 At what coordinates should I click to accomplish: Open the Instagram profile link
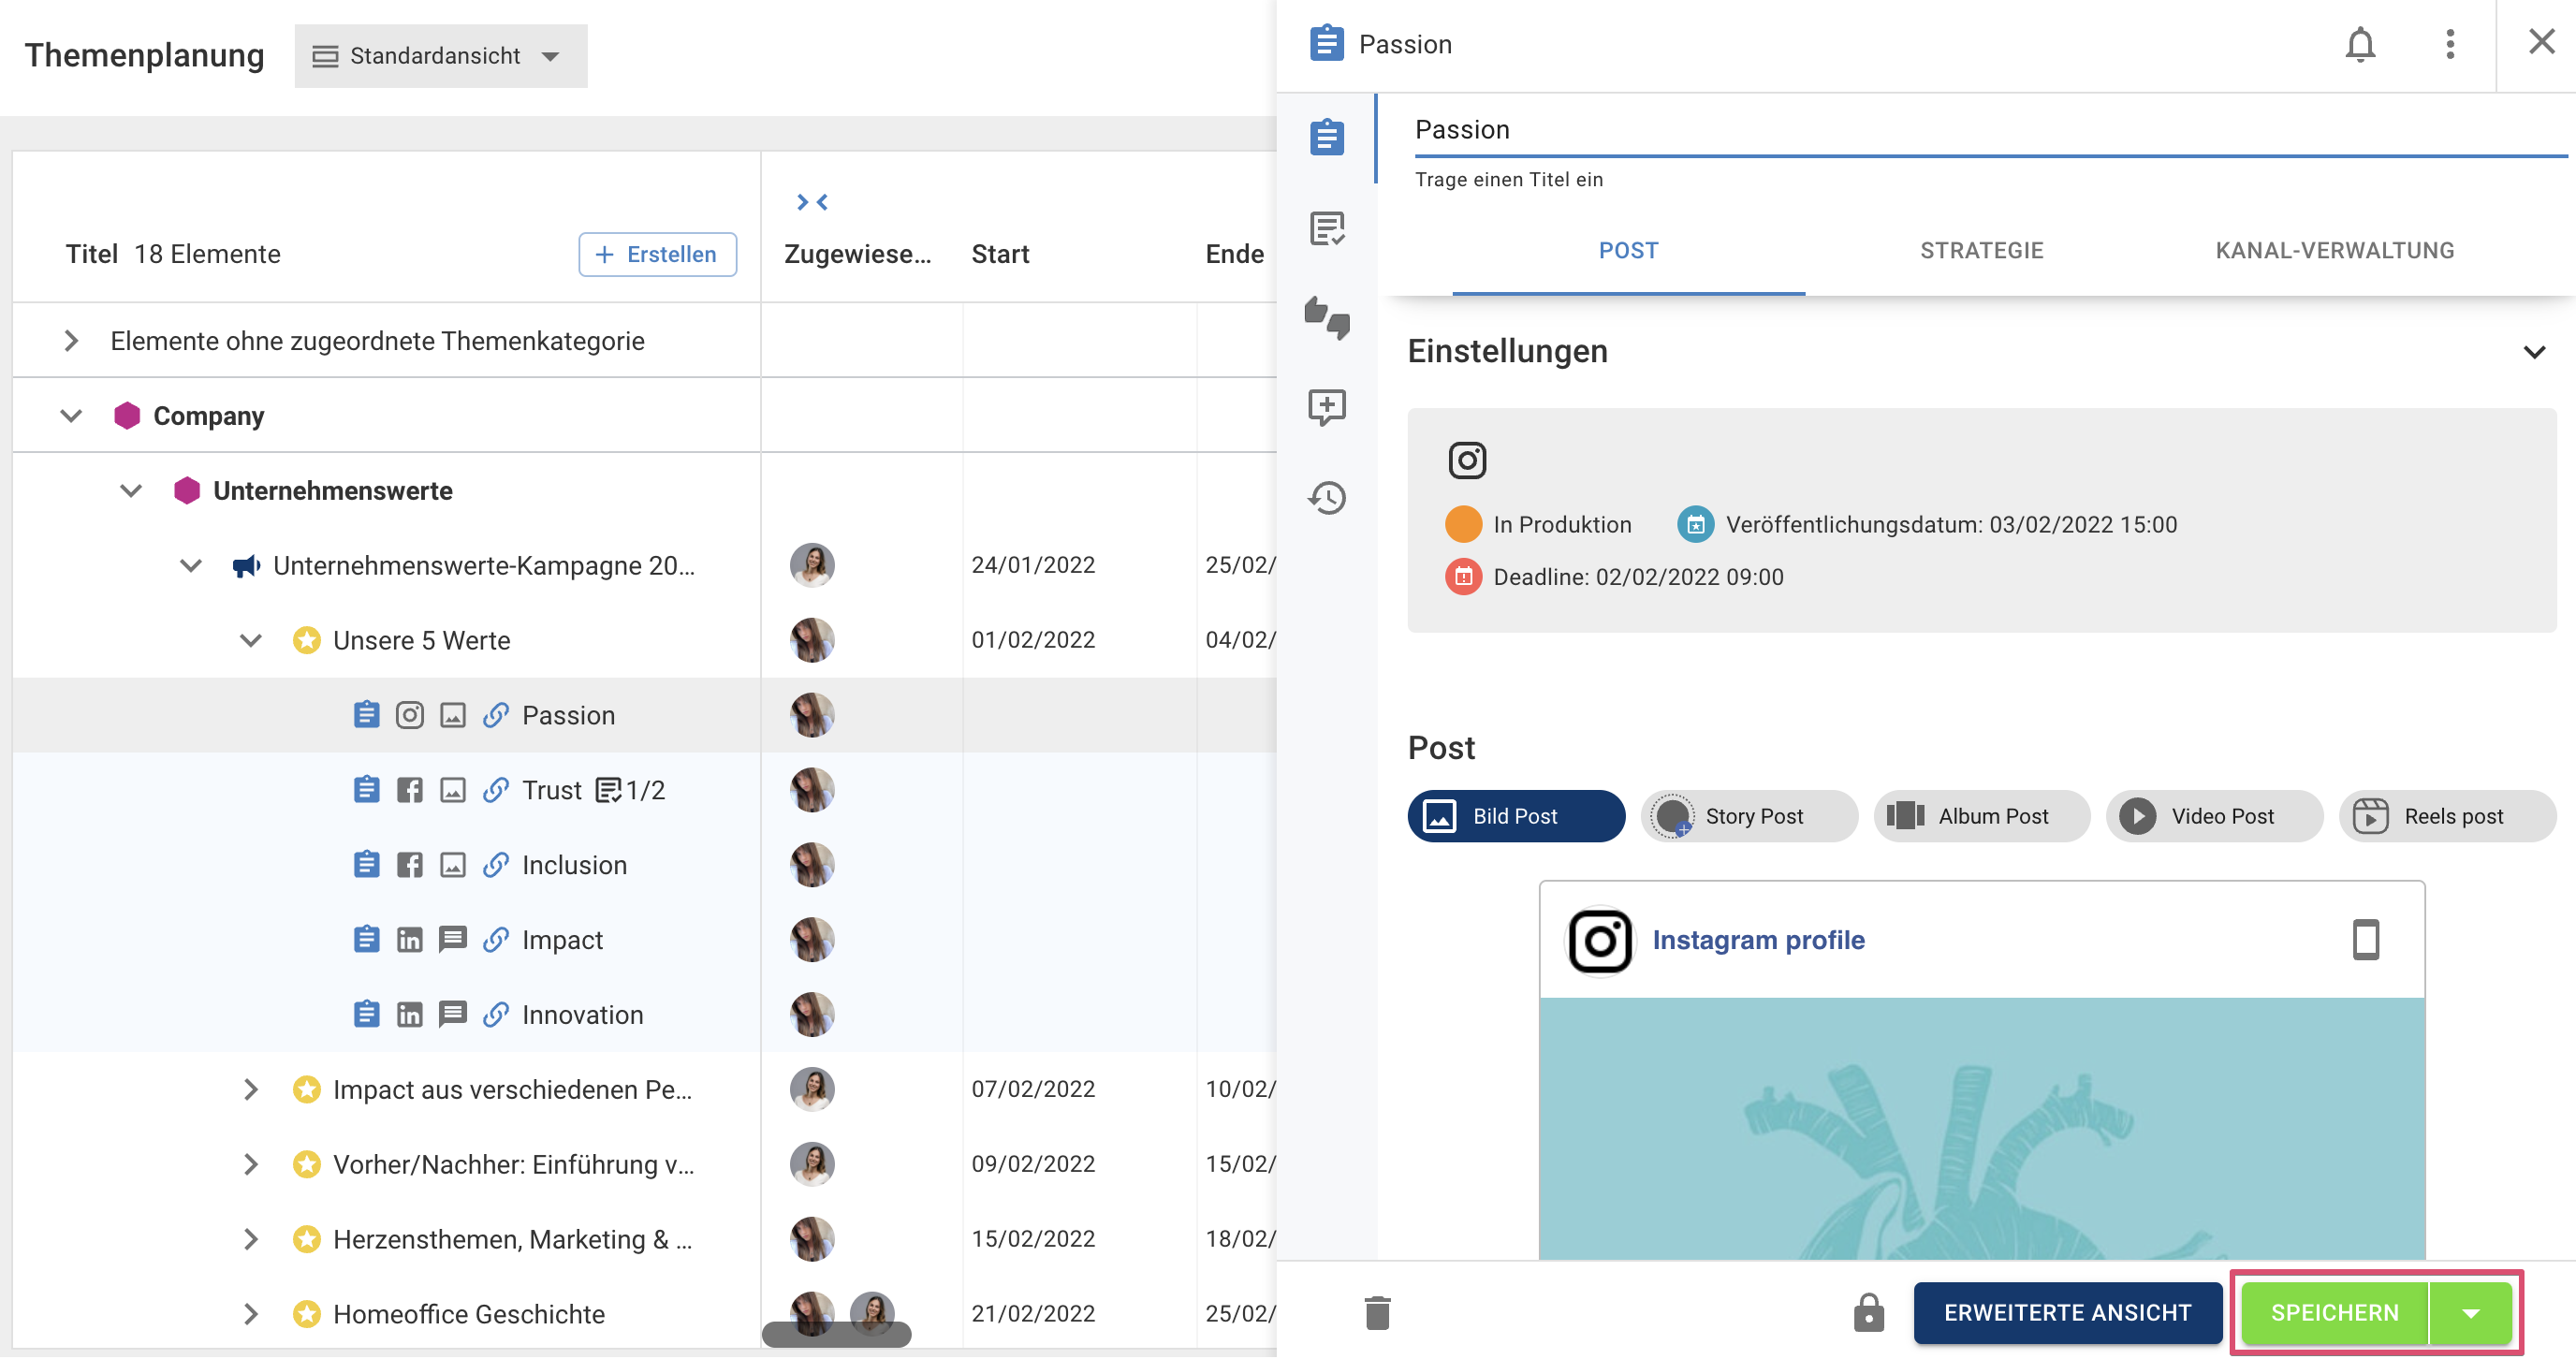pyautogui.click(x=1758, y=940)
